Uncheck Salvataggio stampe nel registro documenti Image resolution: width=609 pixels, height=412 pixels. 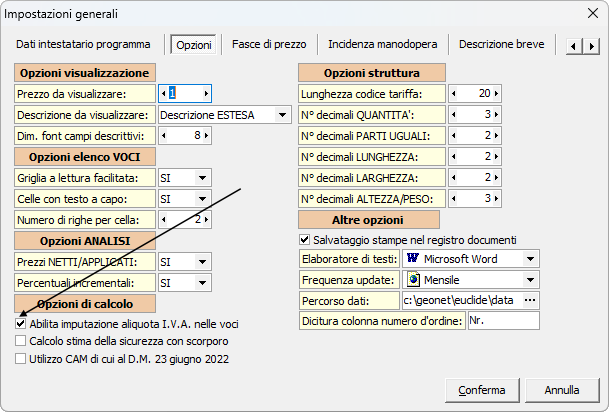pos(306,240)
